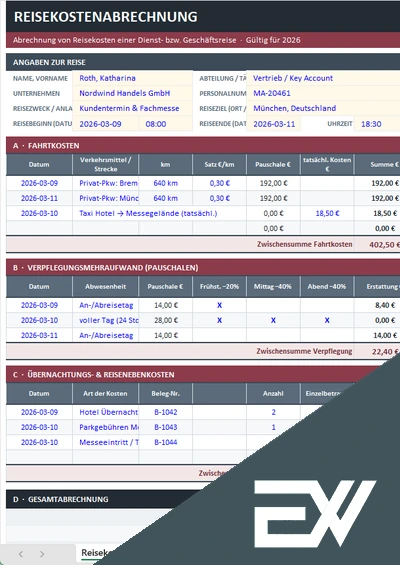
Task: Select the Nordwind Handels GmbH company cell
Action: click(132, 93)
